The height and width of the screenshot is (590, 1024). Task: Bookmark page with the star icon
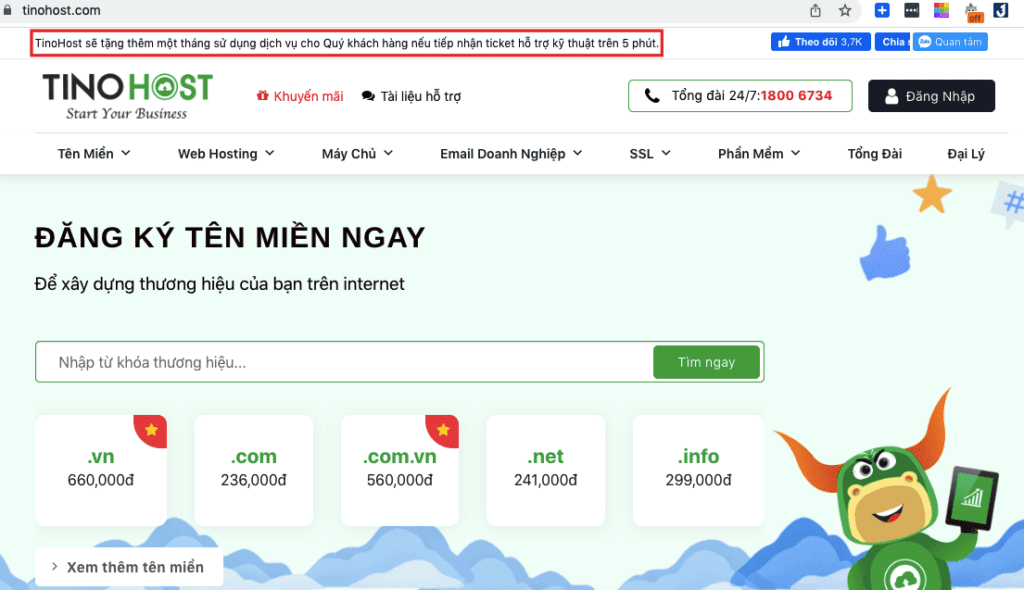click(845, 10)
